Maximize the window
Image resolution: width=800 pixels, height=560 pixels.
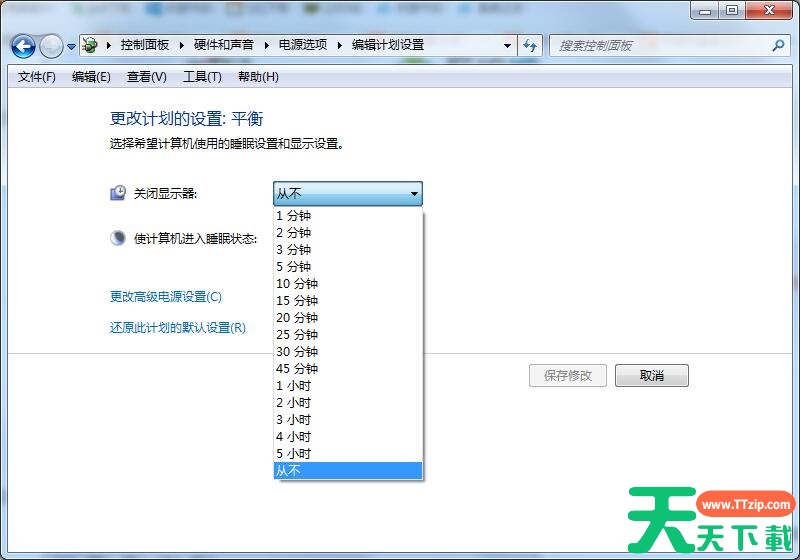coord(732,10)
